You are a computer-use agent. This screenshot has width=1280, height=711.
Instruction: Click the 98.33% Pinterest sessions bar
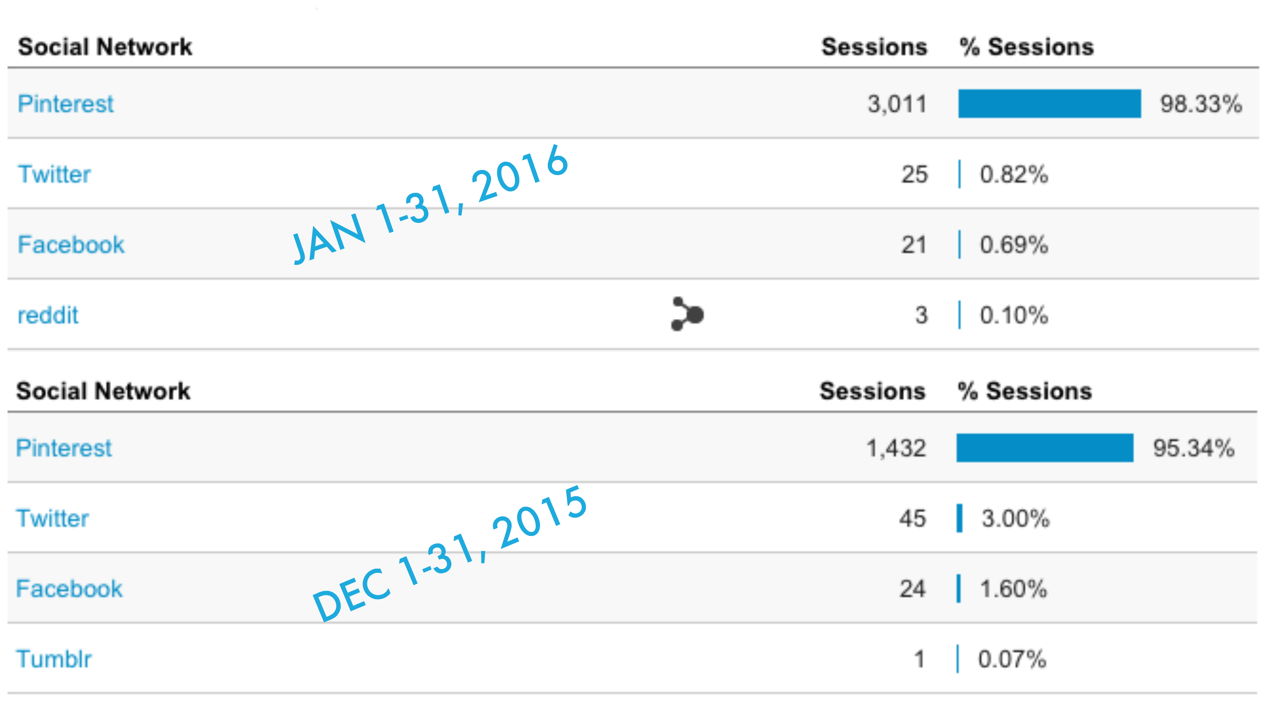(1050, 104)
